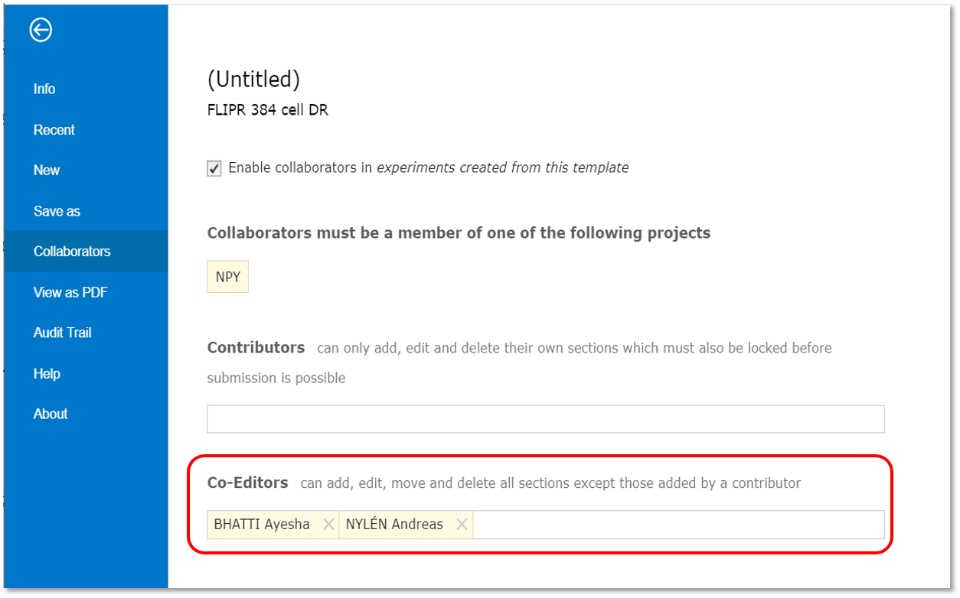Select New in the sidebar
960x598 pixels.
pyautogui.click(x=47, y=170)
